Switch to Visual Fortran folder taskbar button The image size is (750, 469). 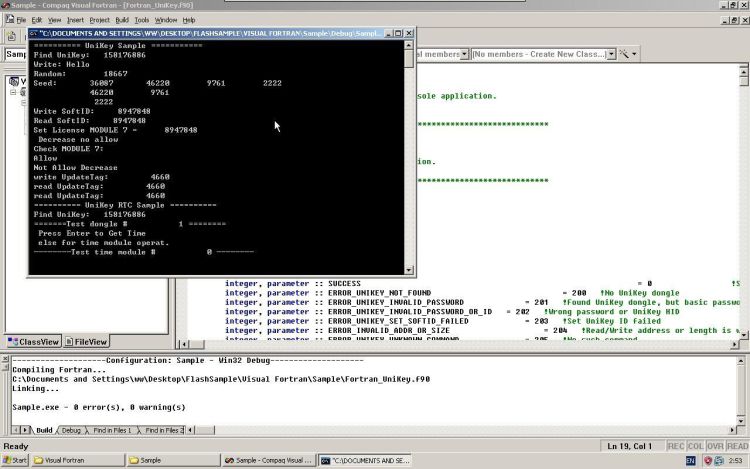point(78,460)
